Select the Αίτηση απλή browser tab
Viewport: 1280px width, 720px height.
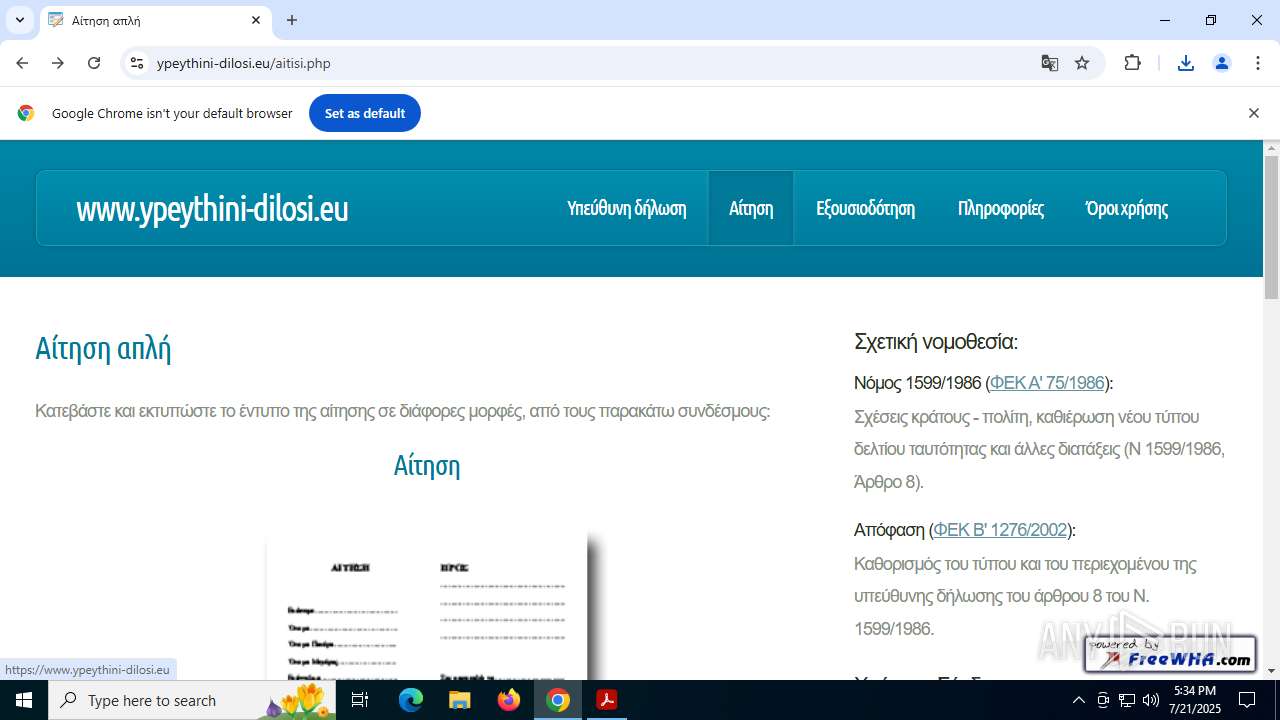click(155, 20)
